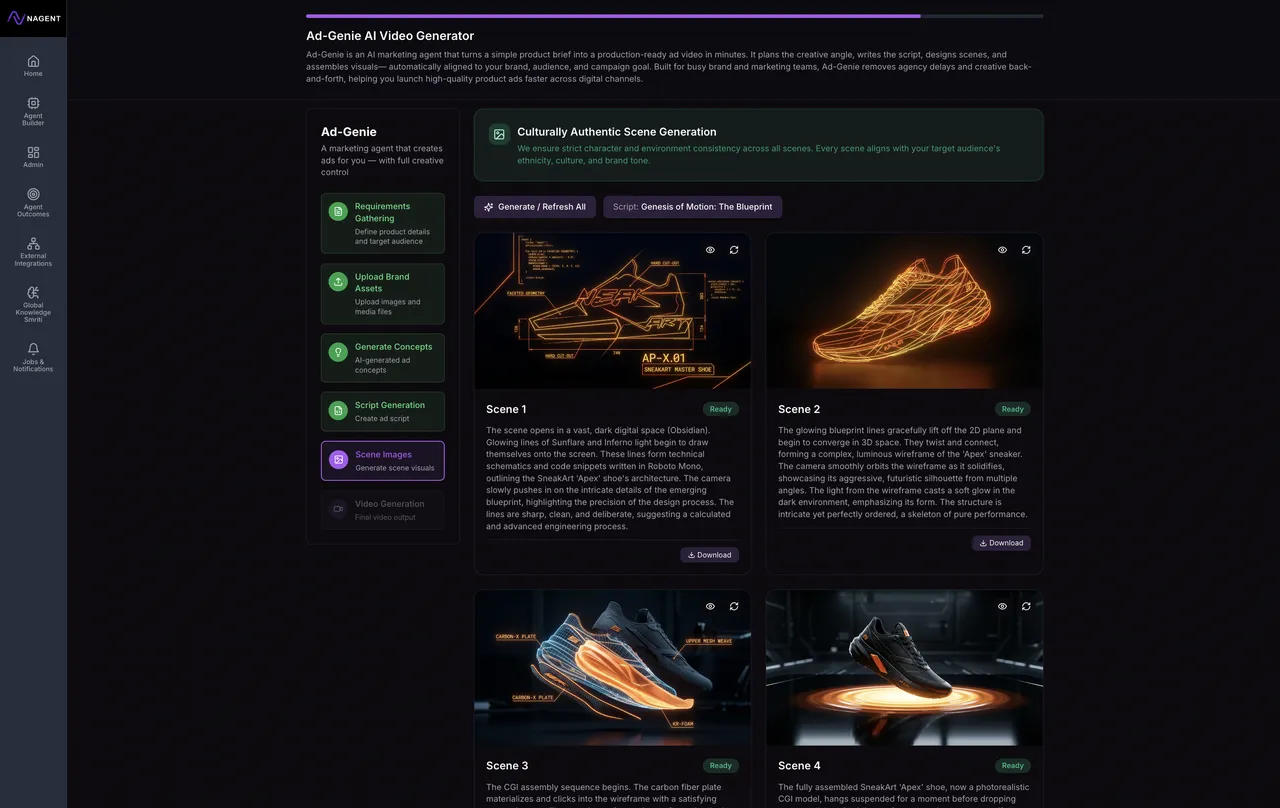Click the Video Generation camera icon

click(x=338, y=509)
